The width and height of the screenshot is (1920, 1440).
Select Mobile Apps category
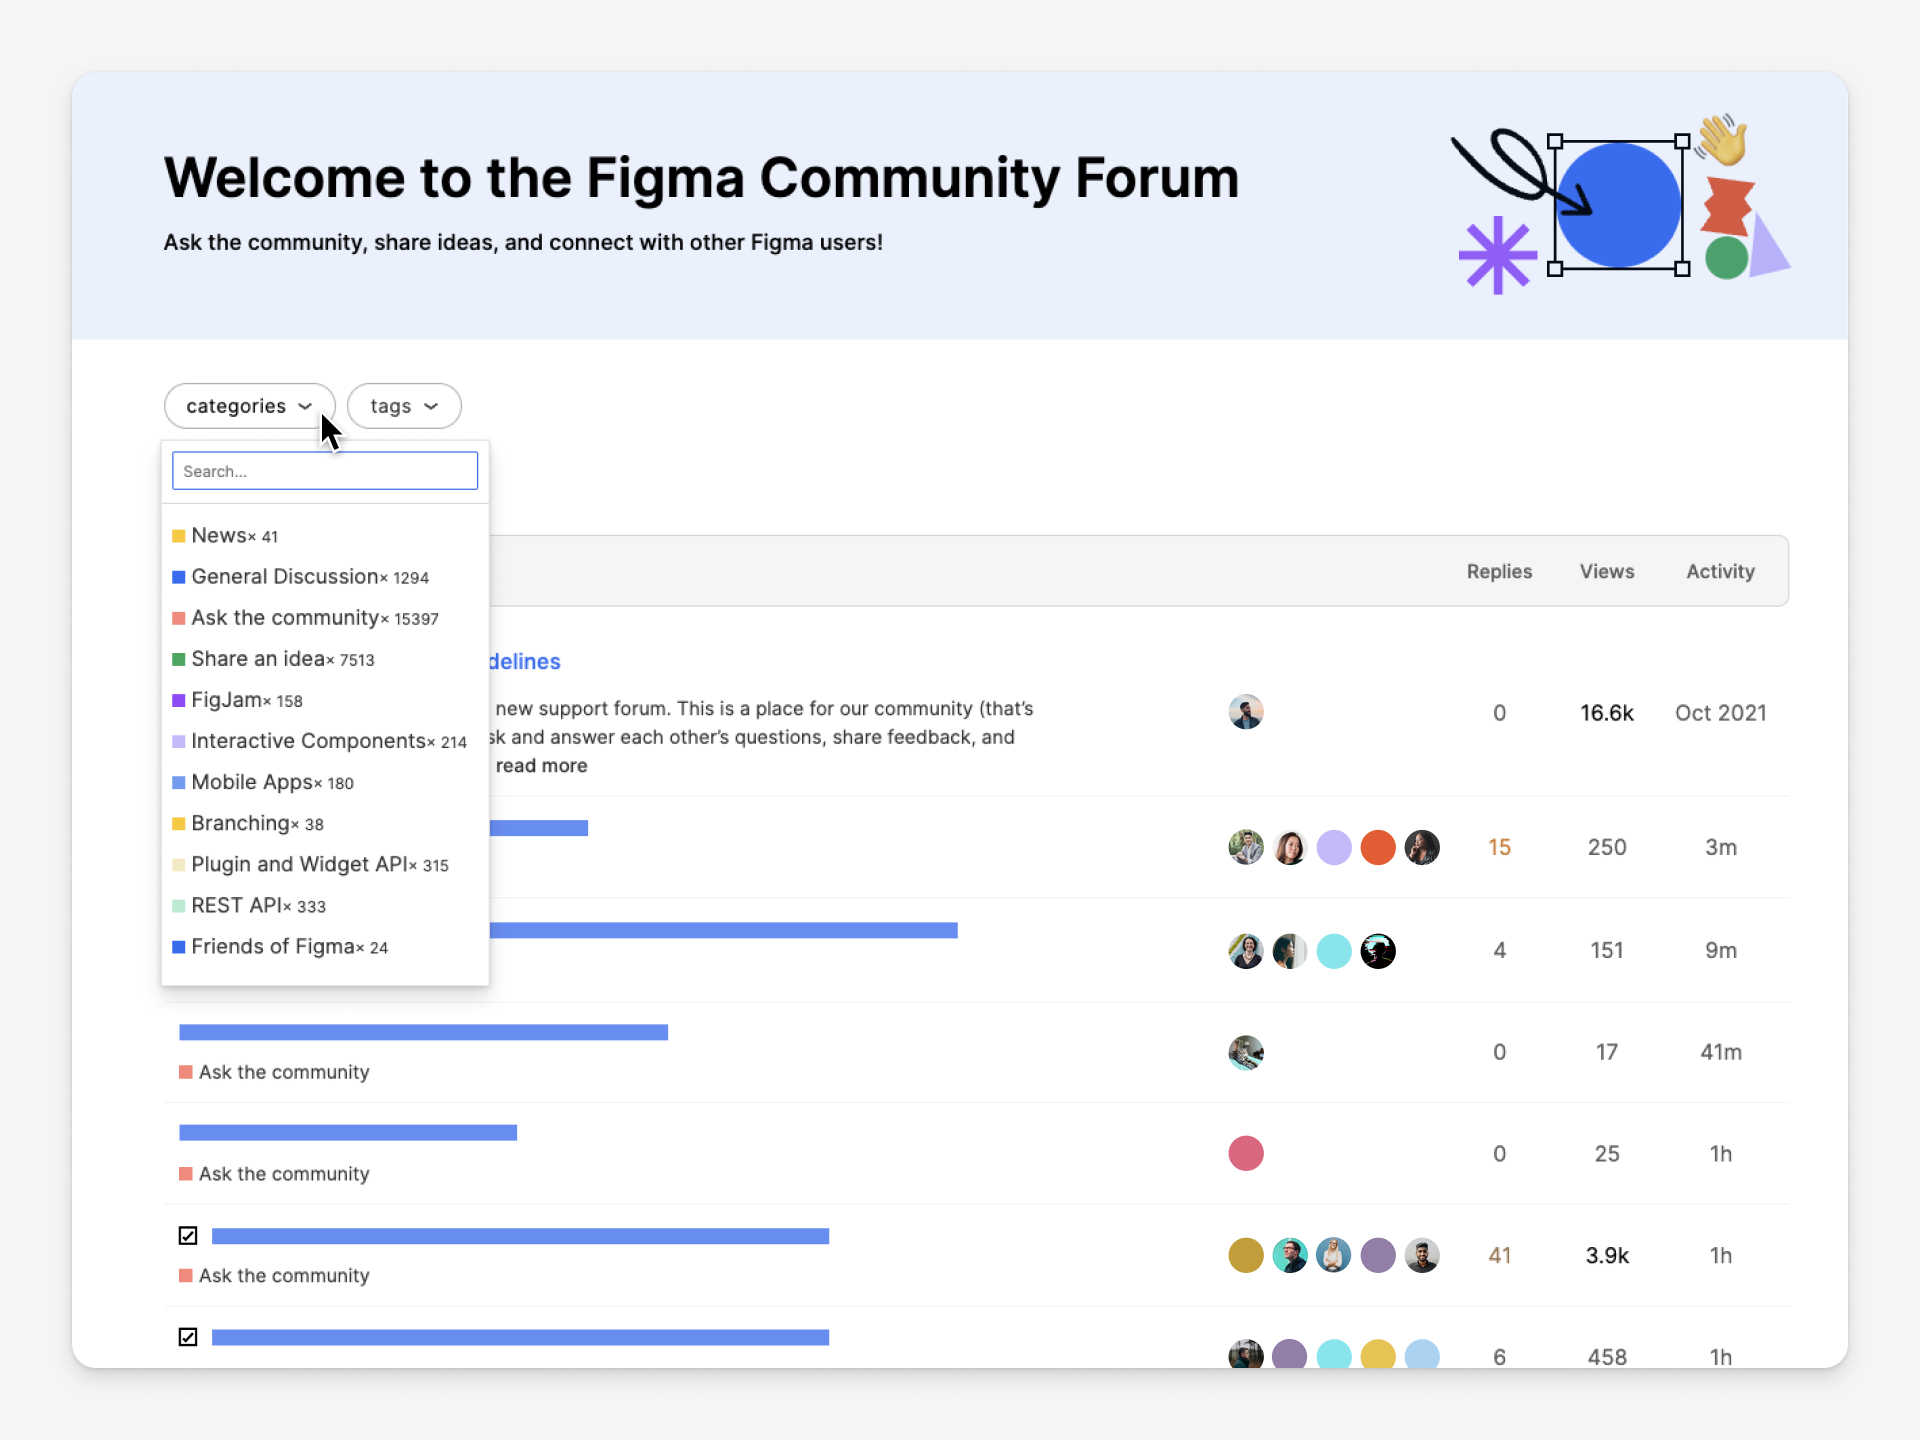[263, 782]
